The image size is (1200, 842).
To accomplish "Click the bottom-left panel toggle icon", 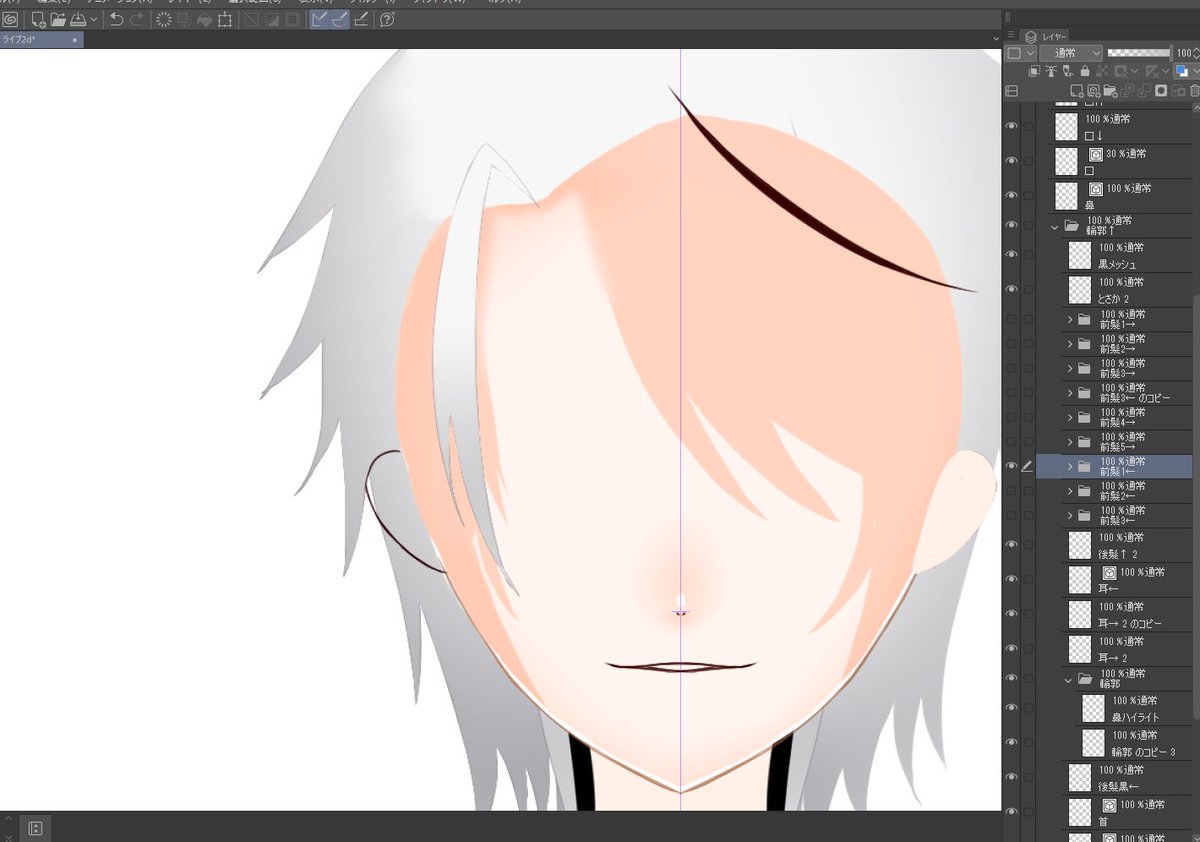I will pos(35,828).
